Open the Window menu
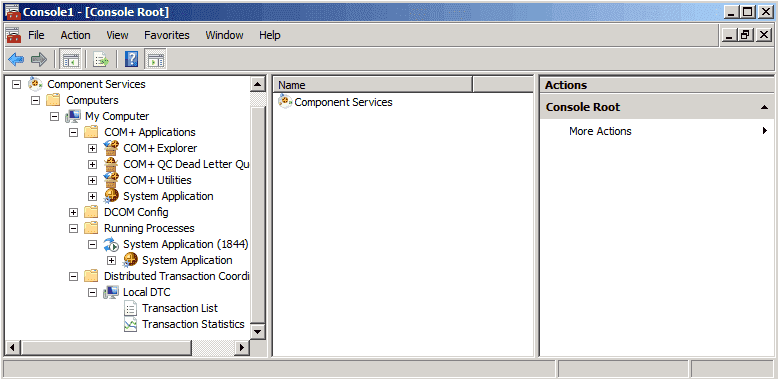 click(x=224, y=35)
